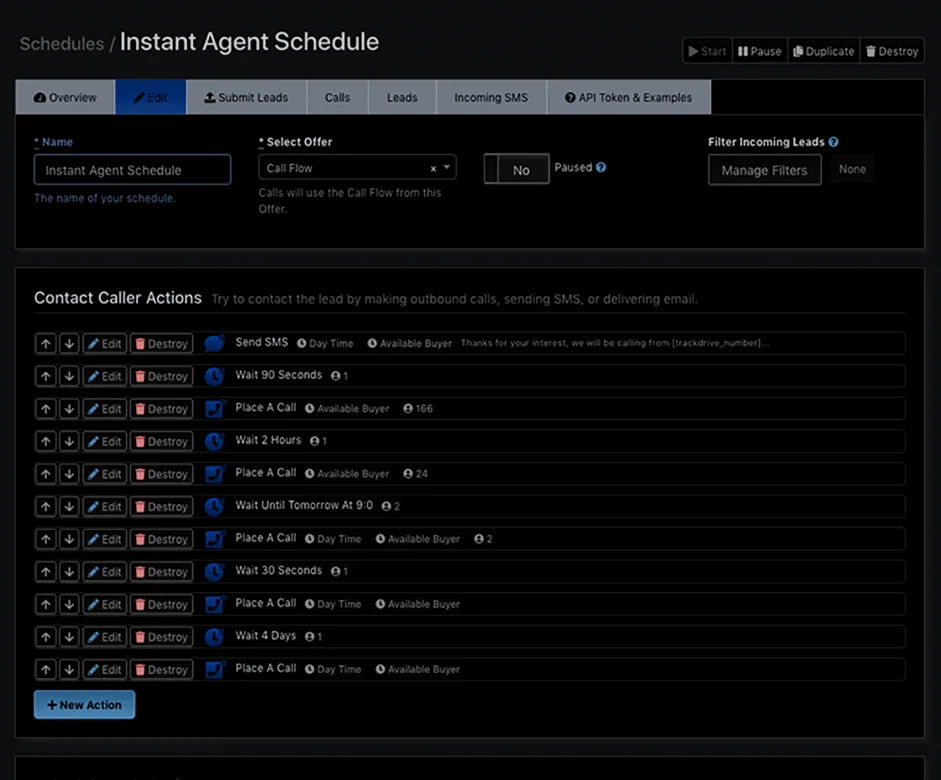Duplicate this schedule
The width and height of the screenshot is (941, 780).
823,51
